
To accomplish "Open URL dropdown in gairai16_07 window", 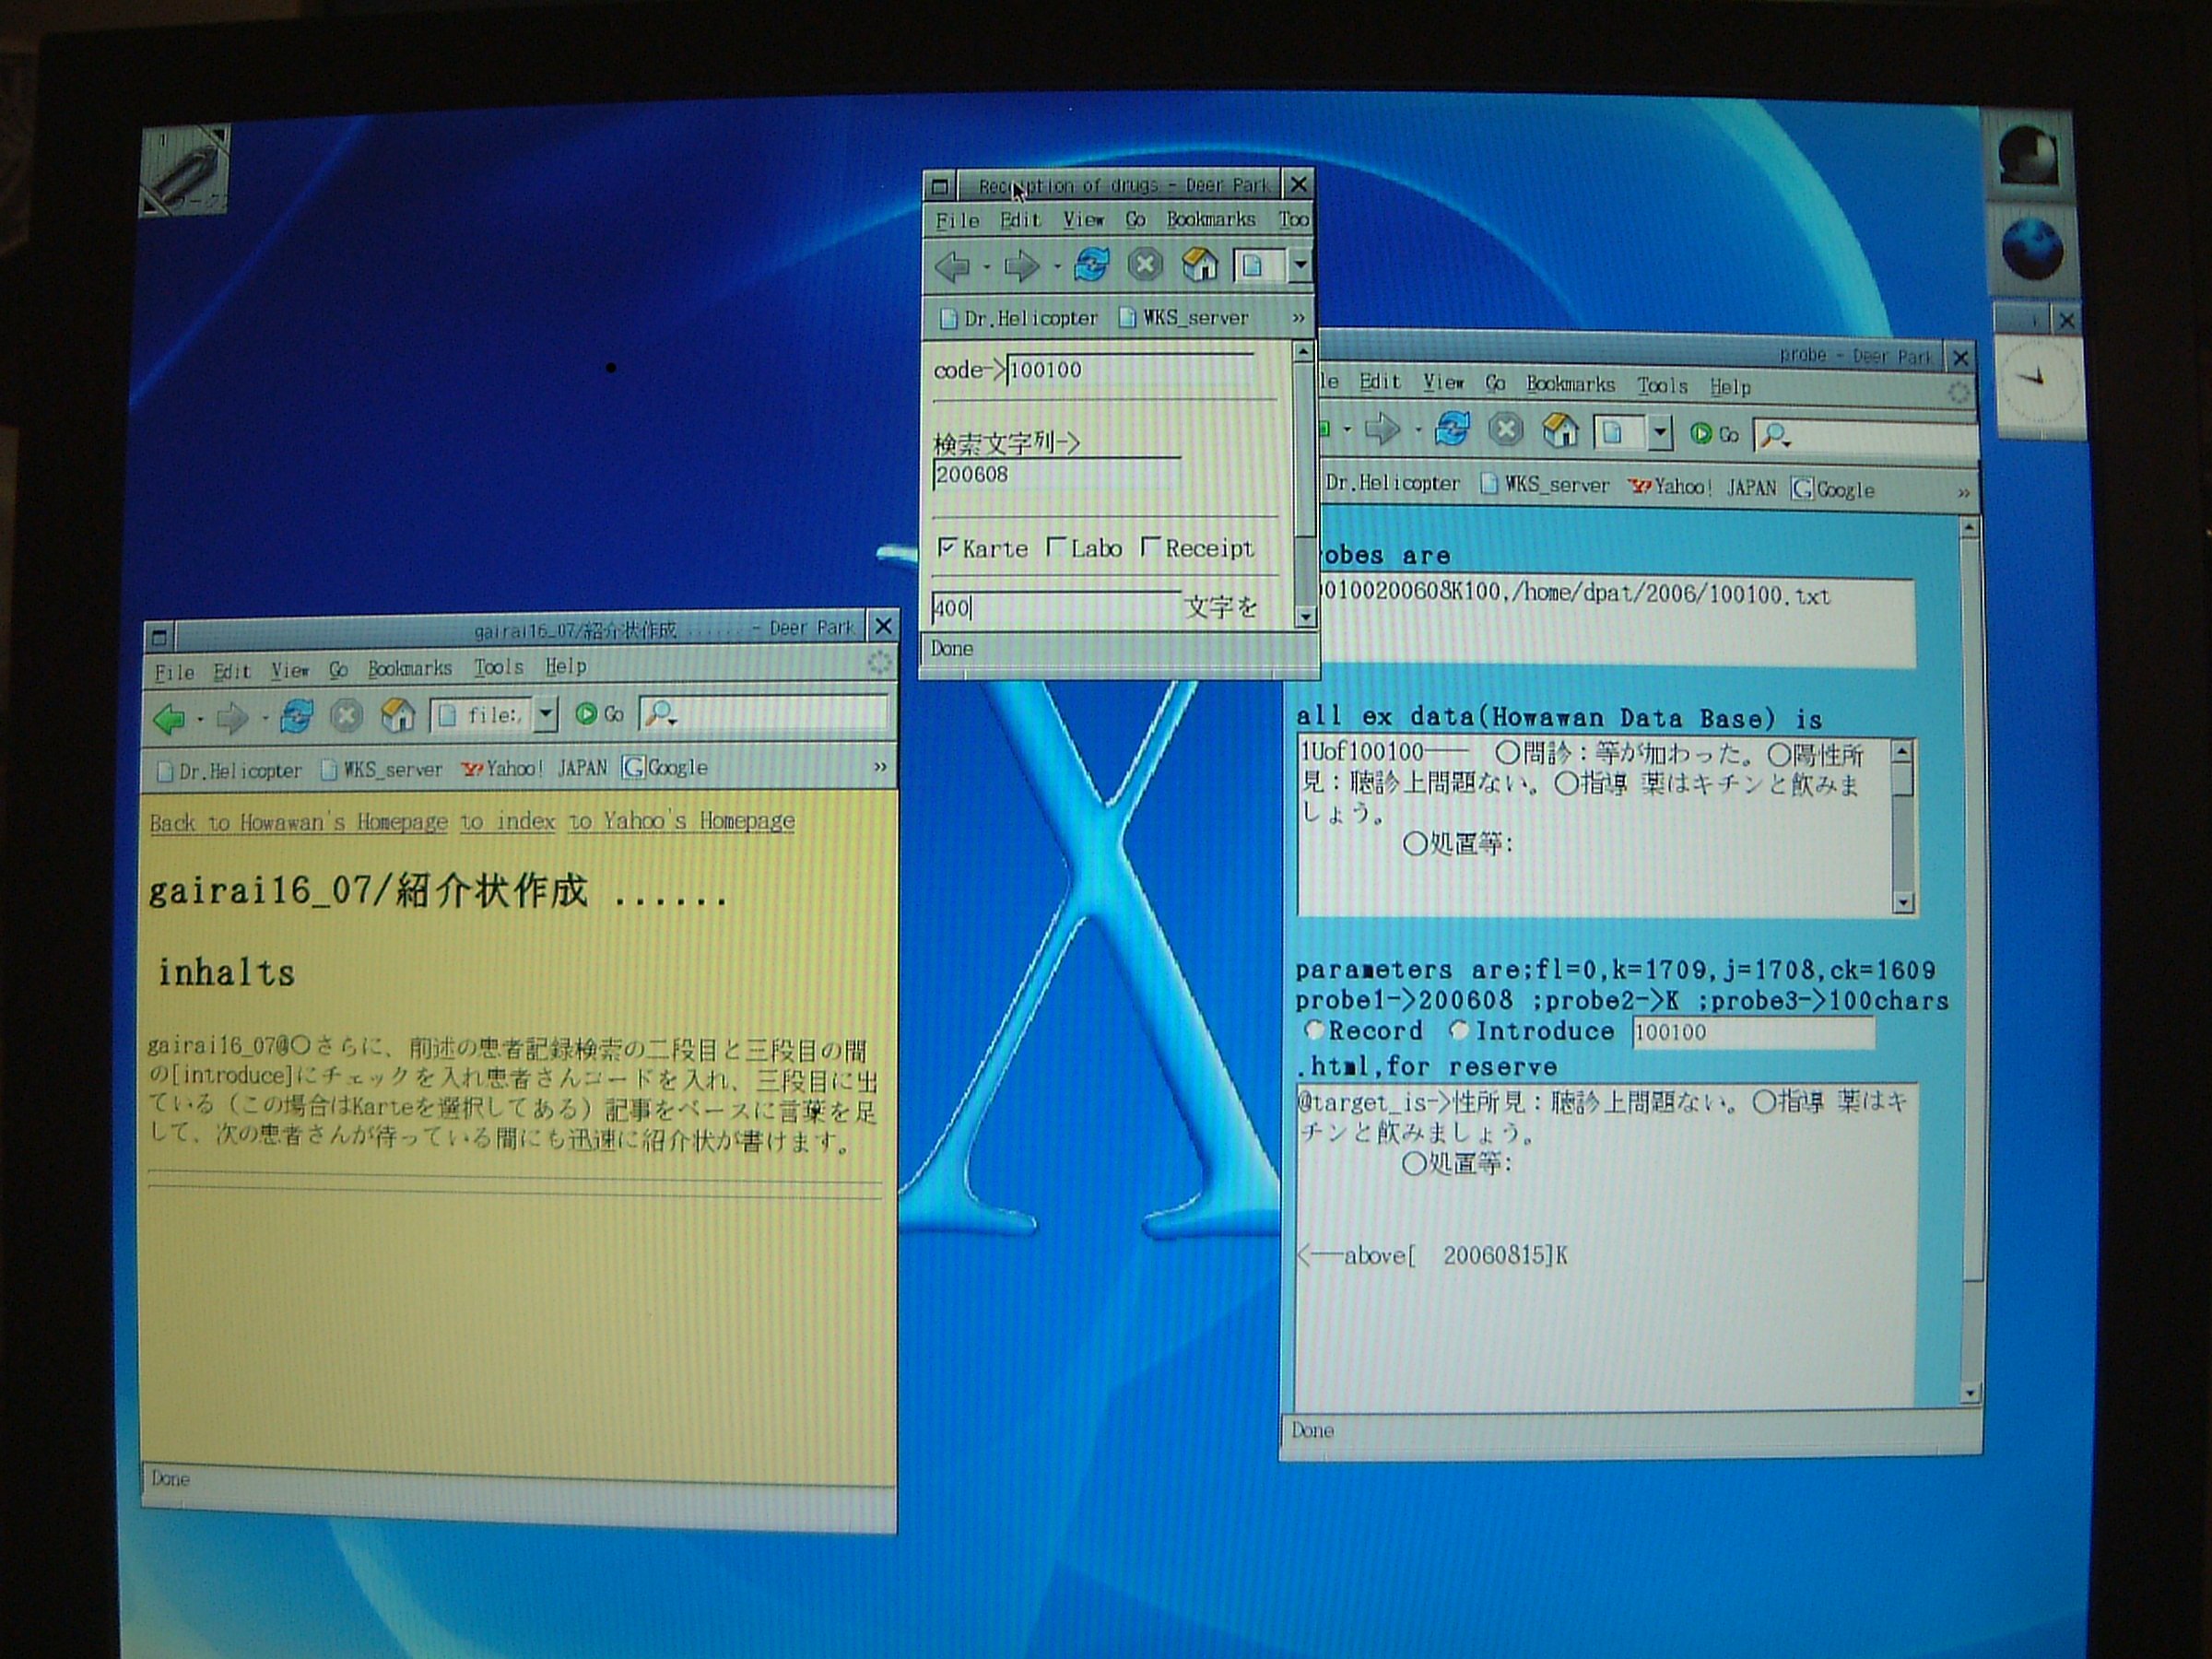I will (546, 715).
